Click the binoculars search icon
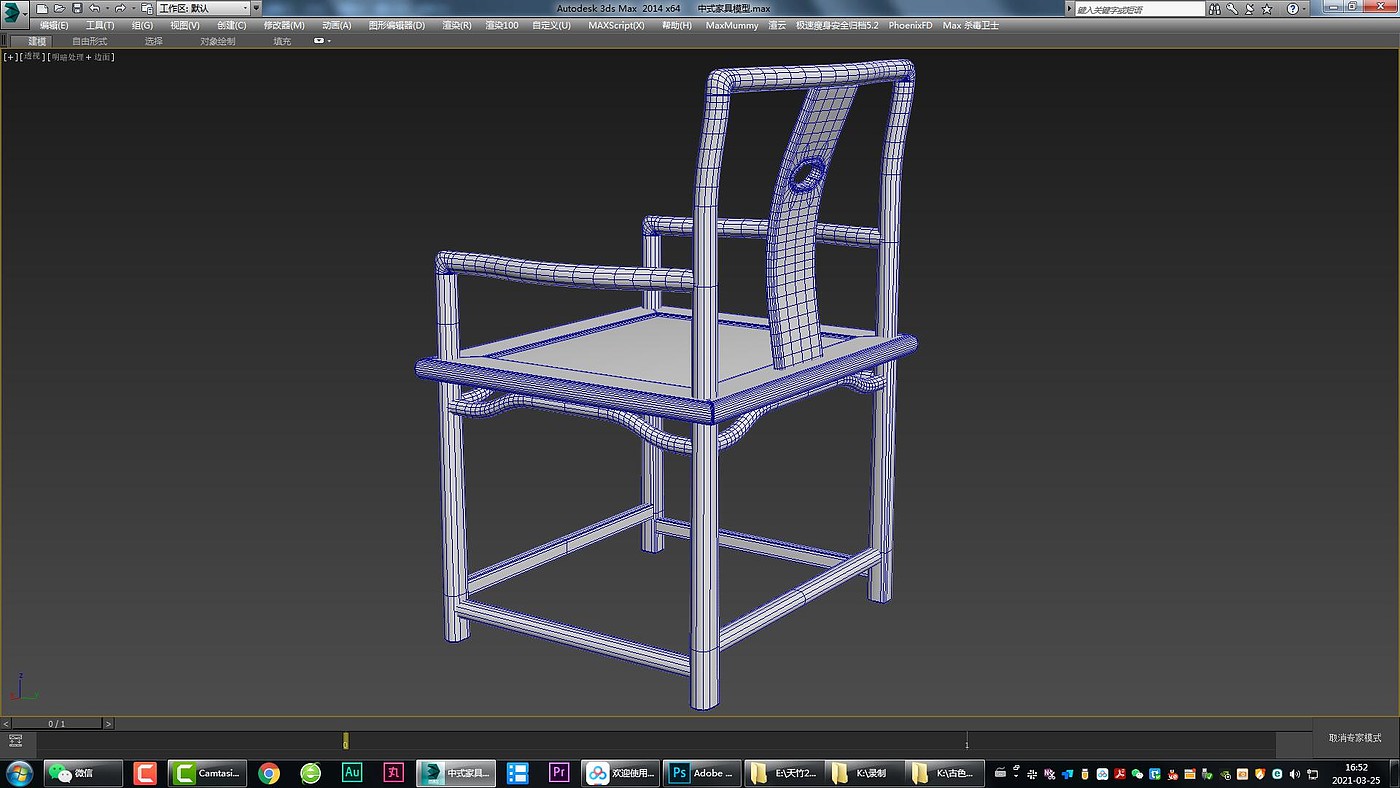Viewport: 1400px width, 788px height. click(x=1216, y=8)
